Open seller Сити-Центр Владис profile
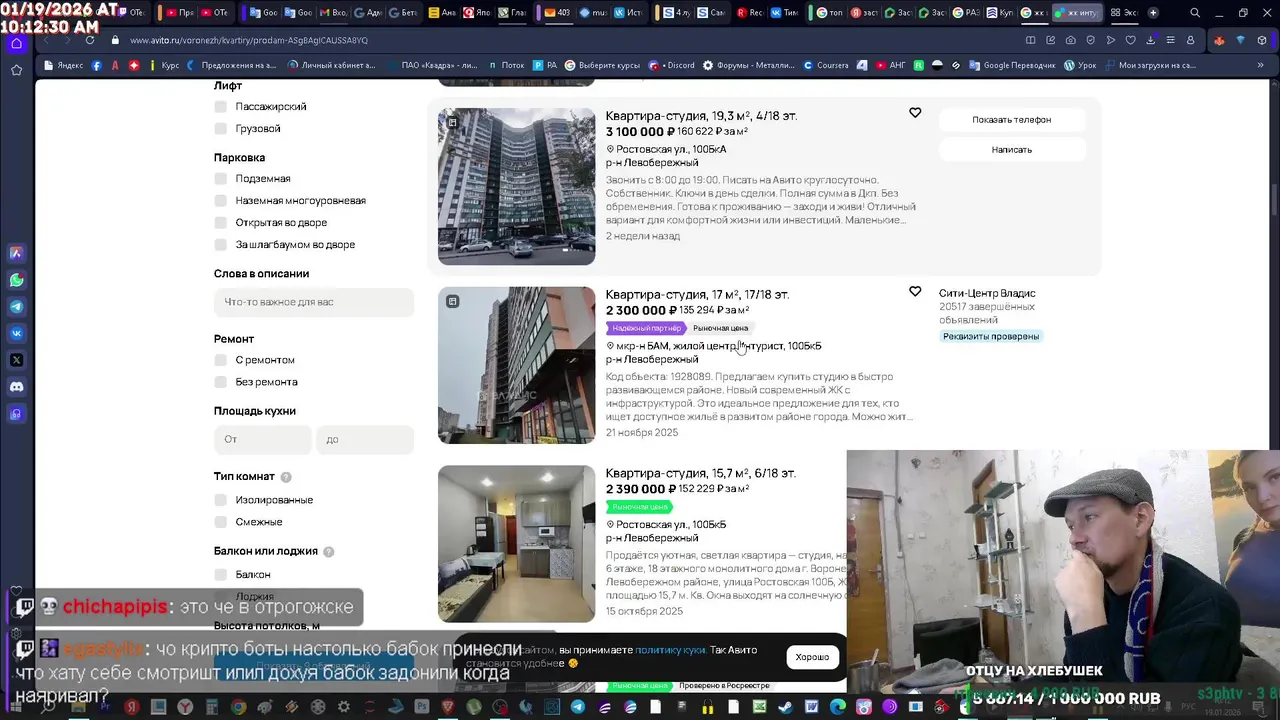1280x720 pixels. 987,293
